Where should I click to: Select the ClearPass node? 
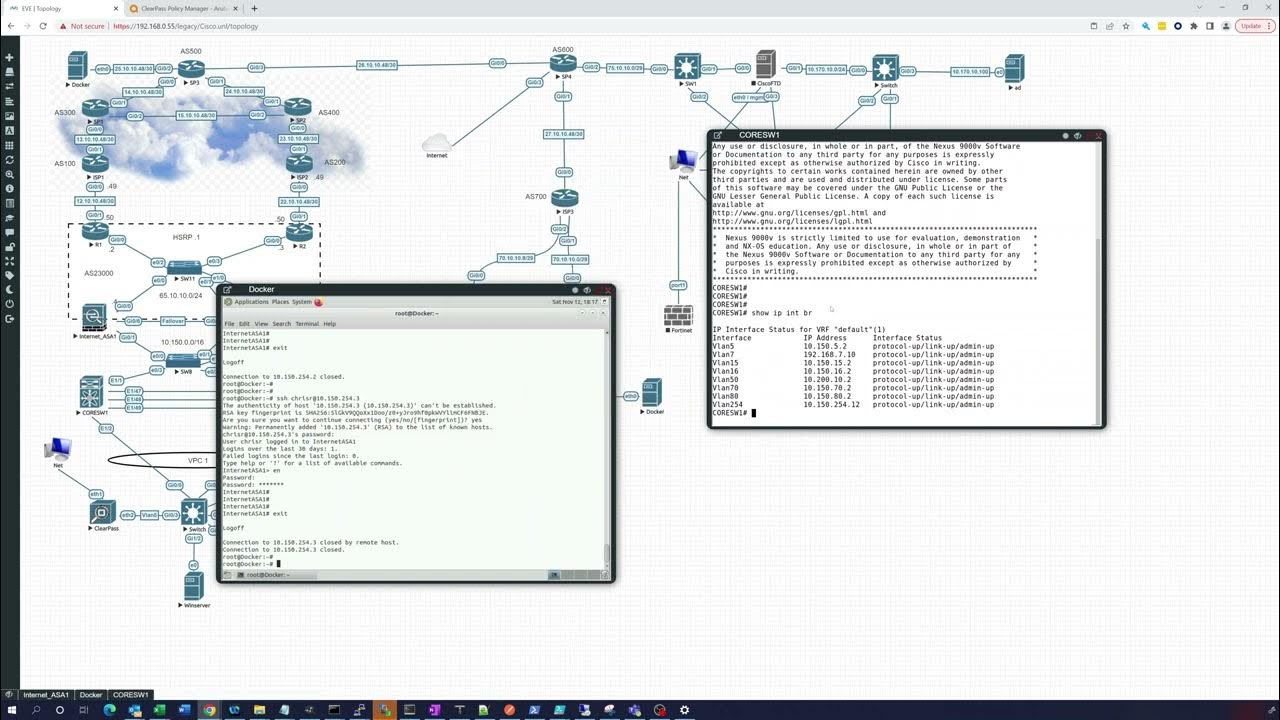click(102, 514)
